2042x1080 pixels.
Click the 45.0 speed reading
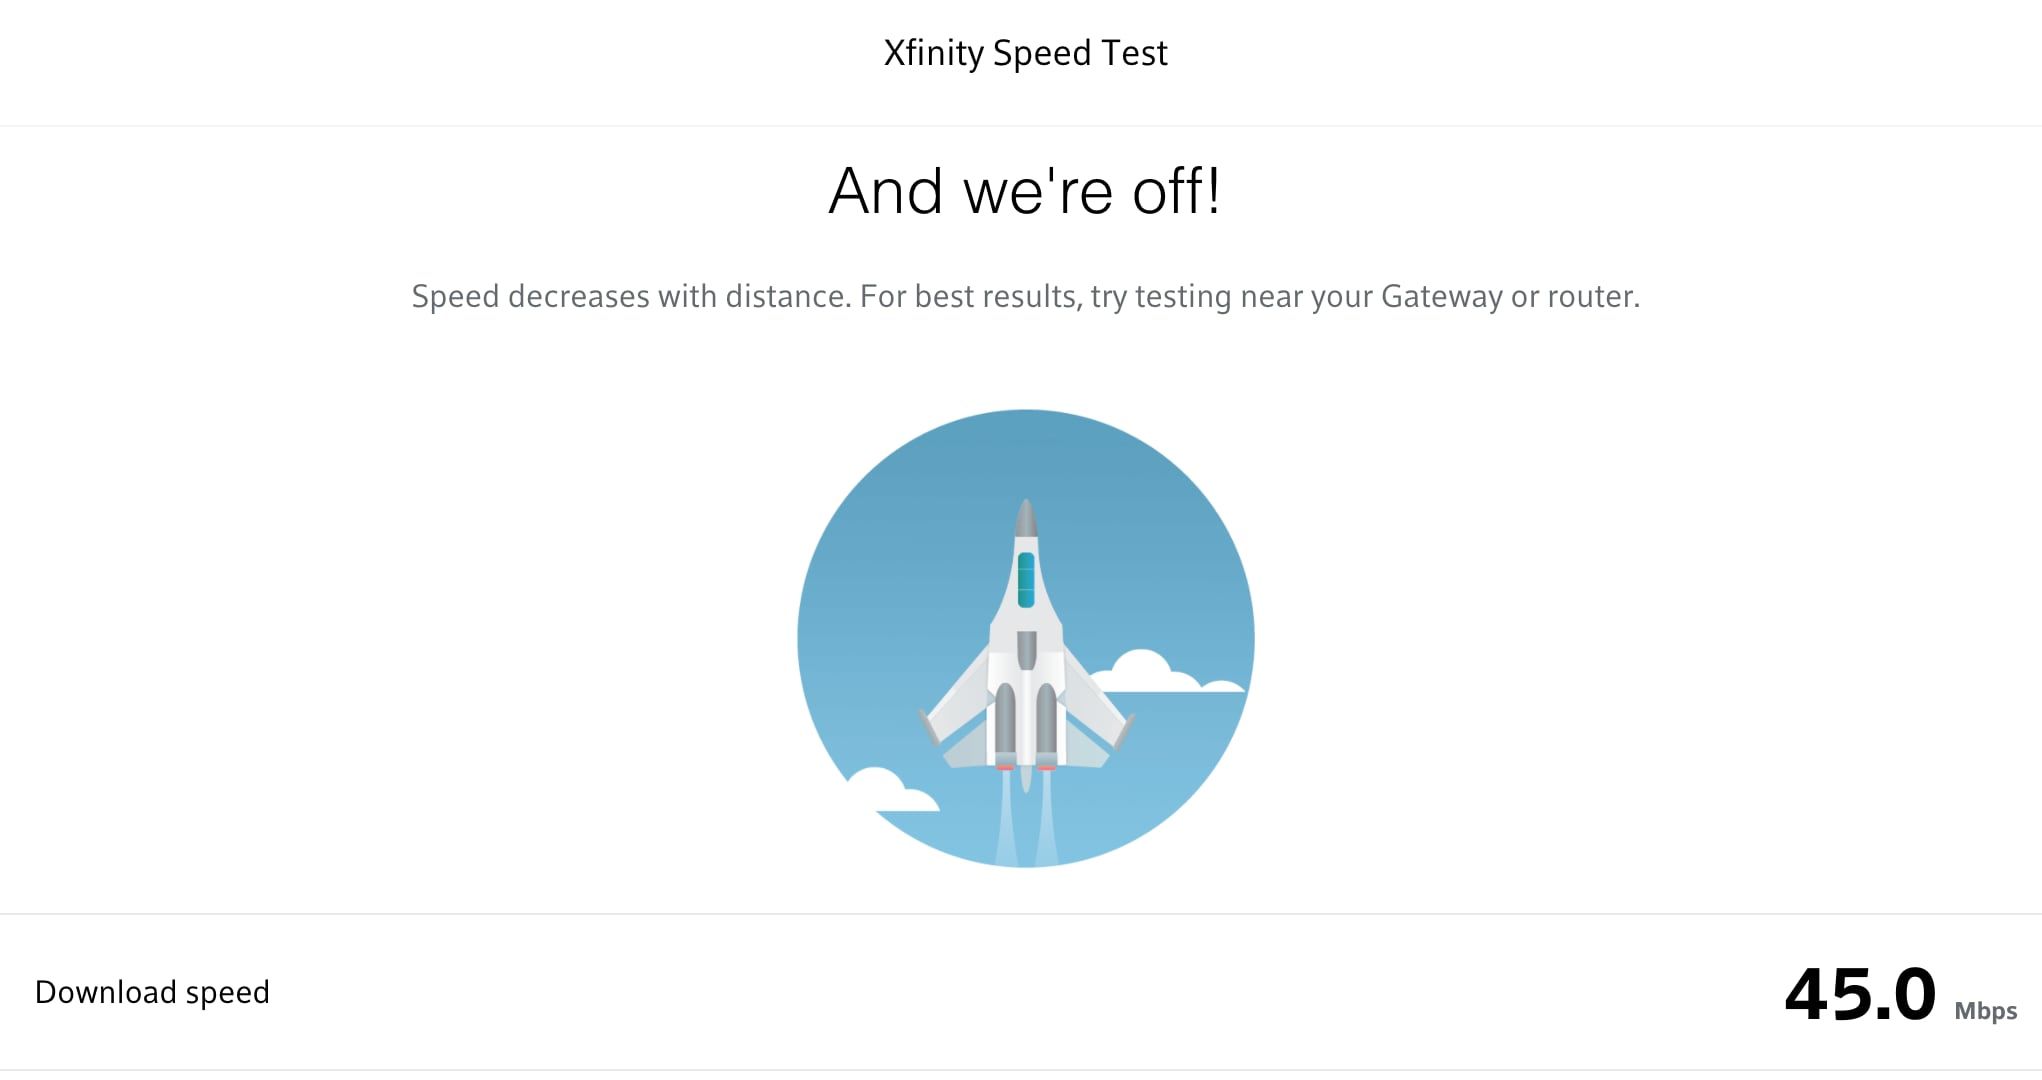tap(1860, 995)
